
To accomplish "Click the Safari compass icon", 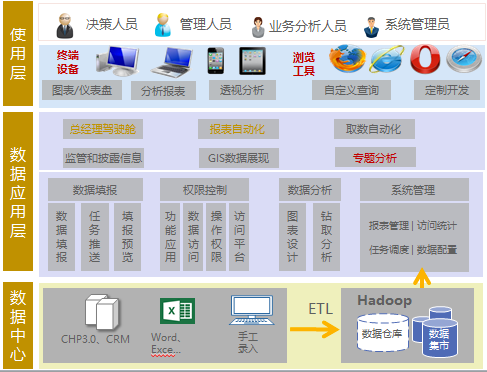I will 464,59.
